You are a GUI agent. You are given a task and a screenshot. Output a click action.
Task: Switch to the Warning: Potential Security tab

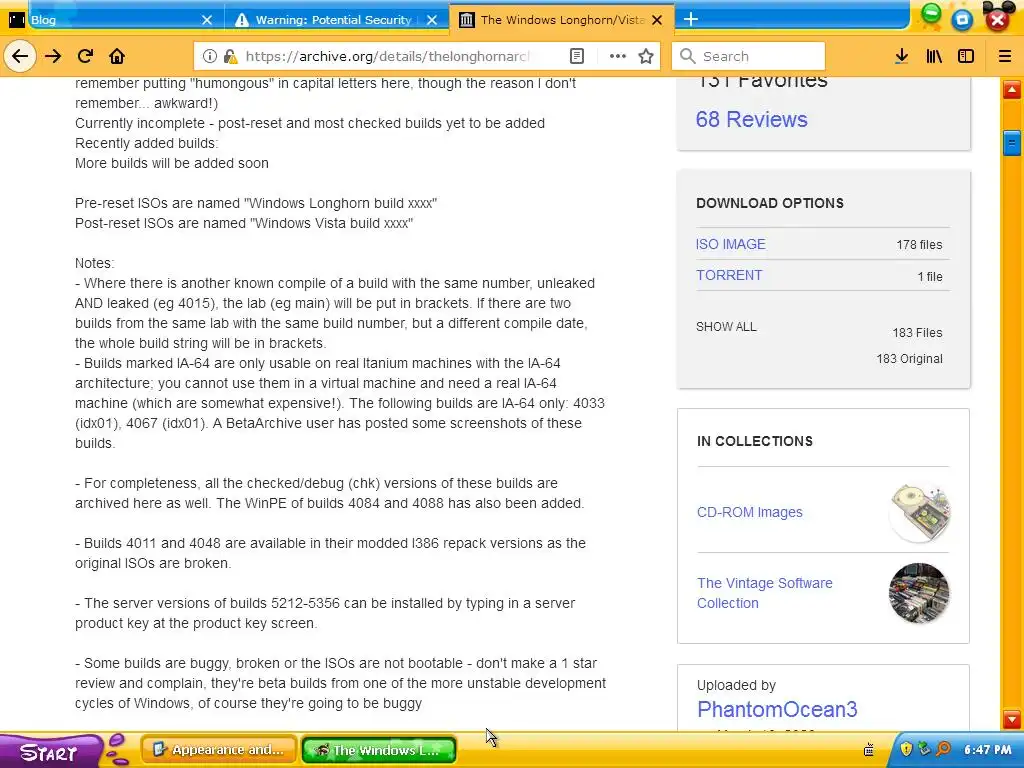click(336, 20)
